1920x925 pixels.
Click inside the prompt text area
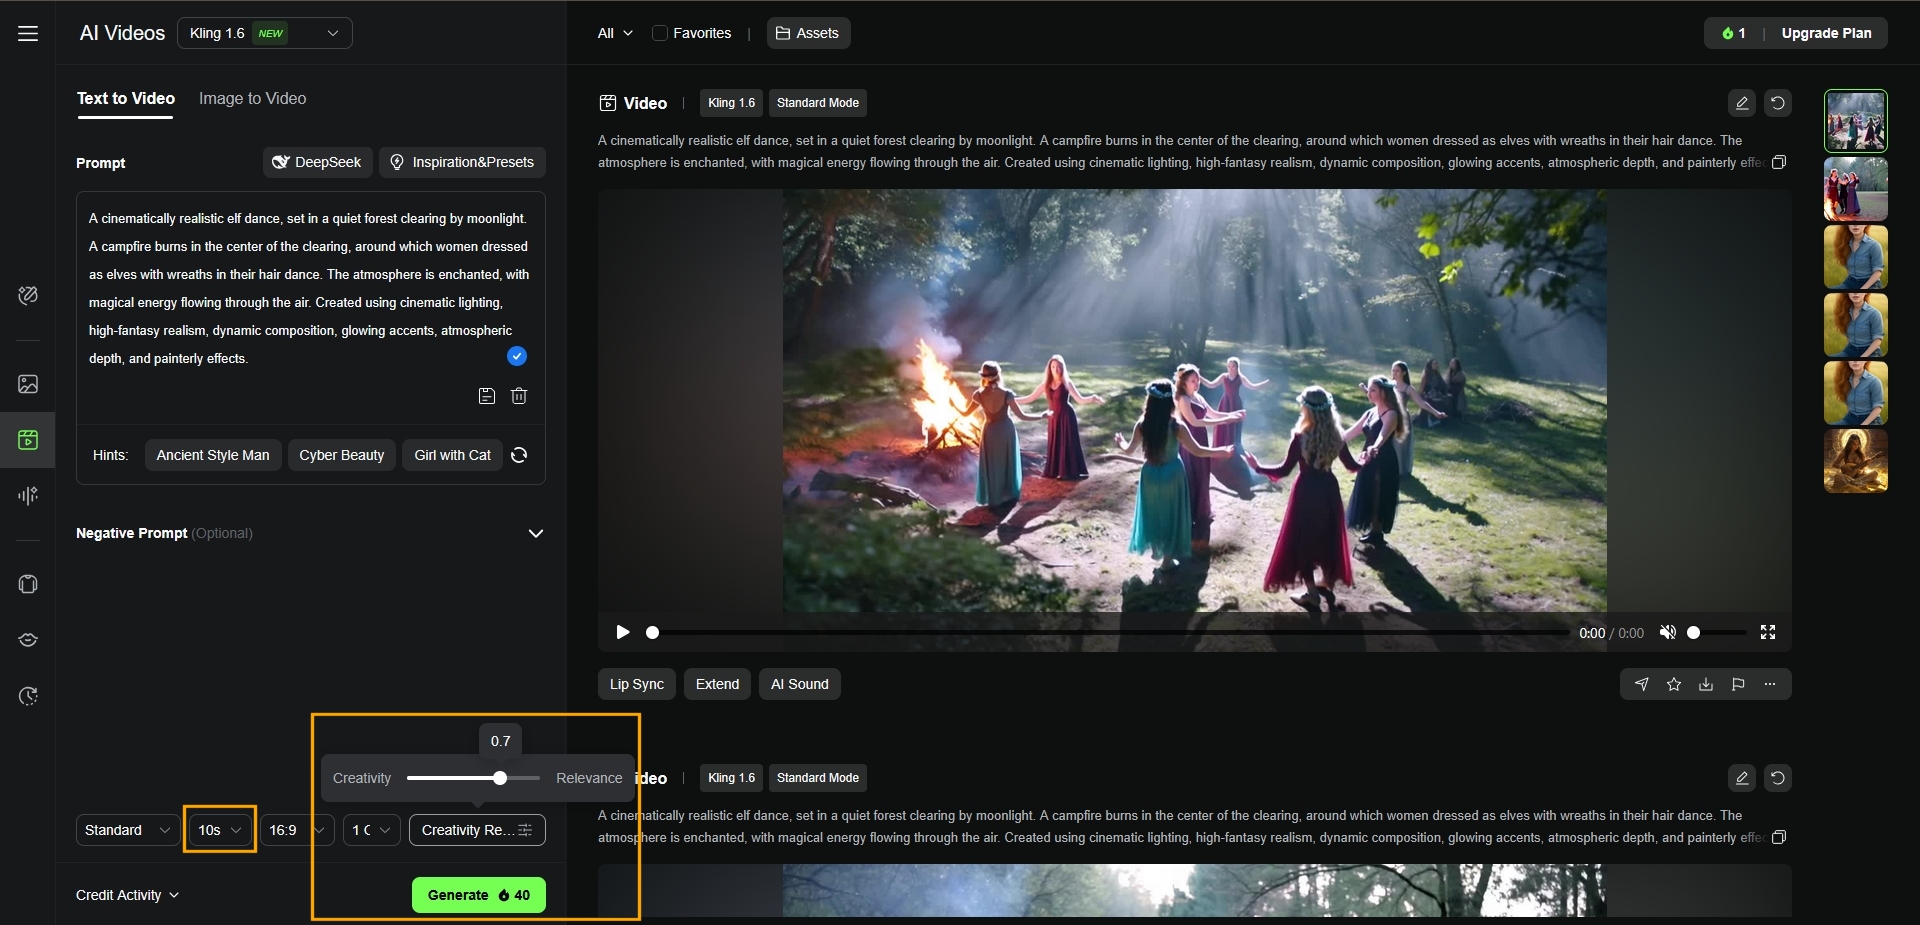coord(310,288)
